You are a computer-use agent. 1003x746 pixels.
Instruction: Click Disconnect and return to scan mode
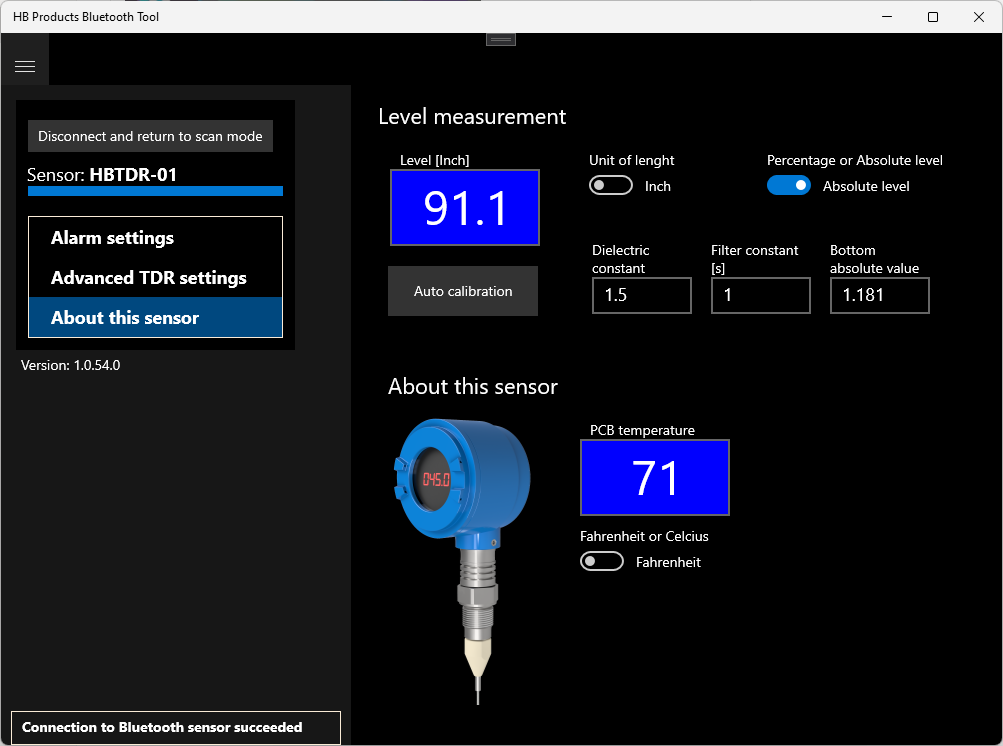point(150,136)
